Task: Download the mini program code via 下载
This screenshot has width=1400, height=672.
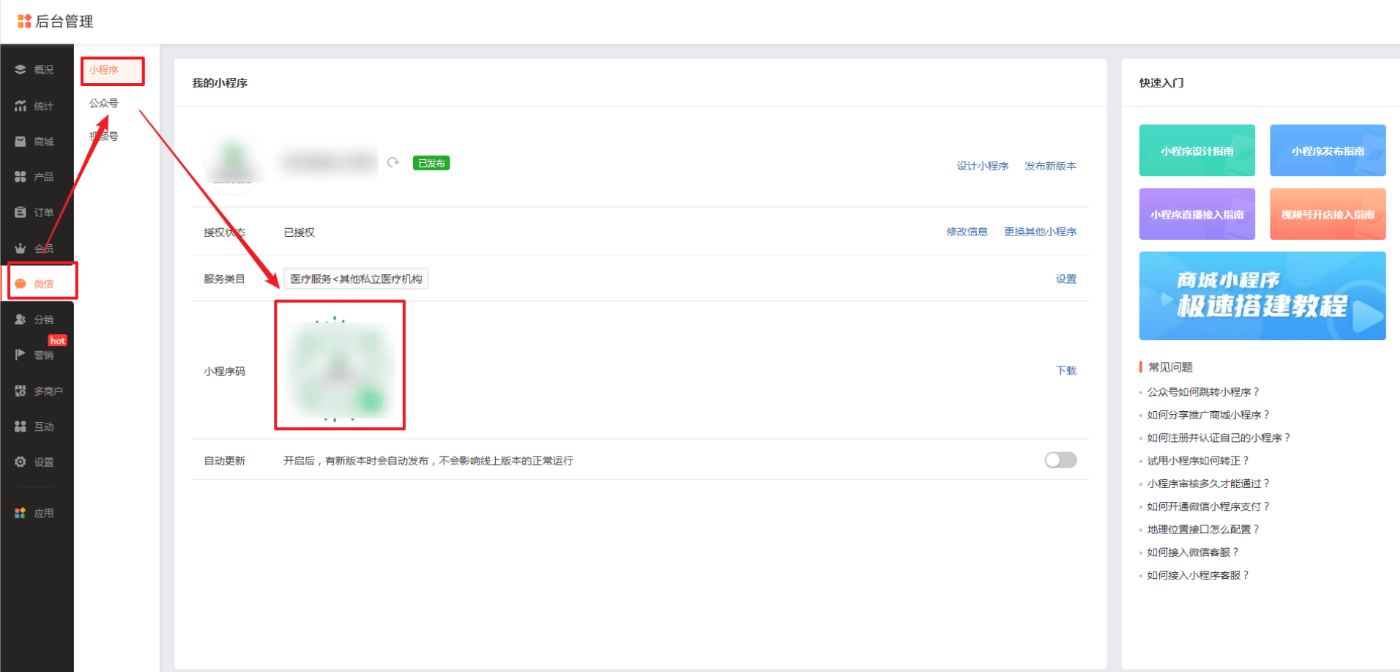Action: 1066,370
